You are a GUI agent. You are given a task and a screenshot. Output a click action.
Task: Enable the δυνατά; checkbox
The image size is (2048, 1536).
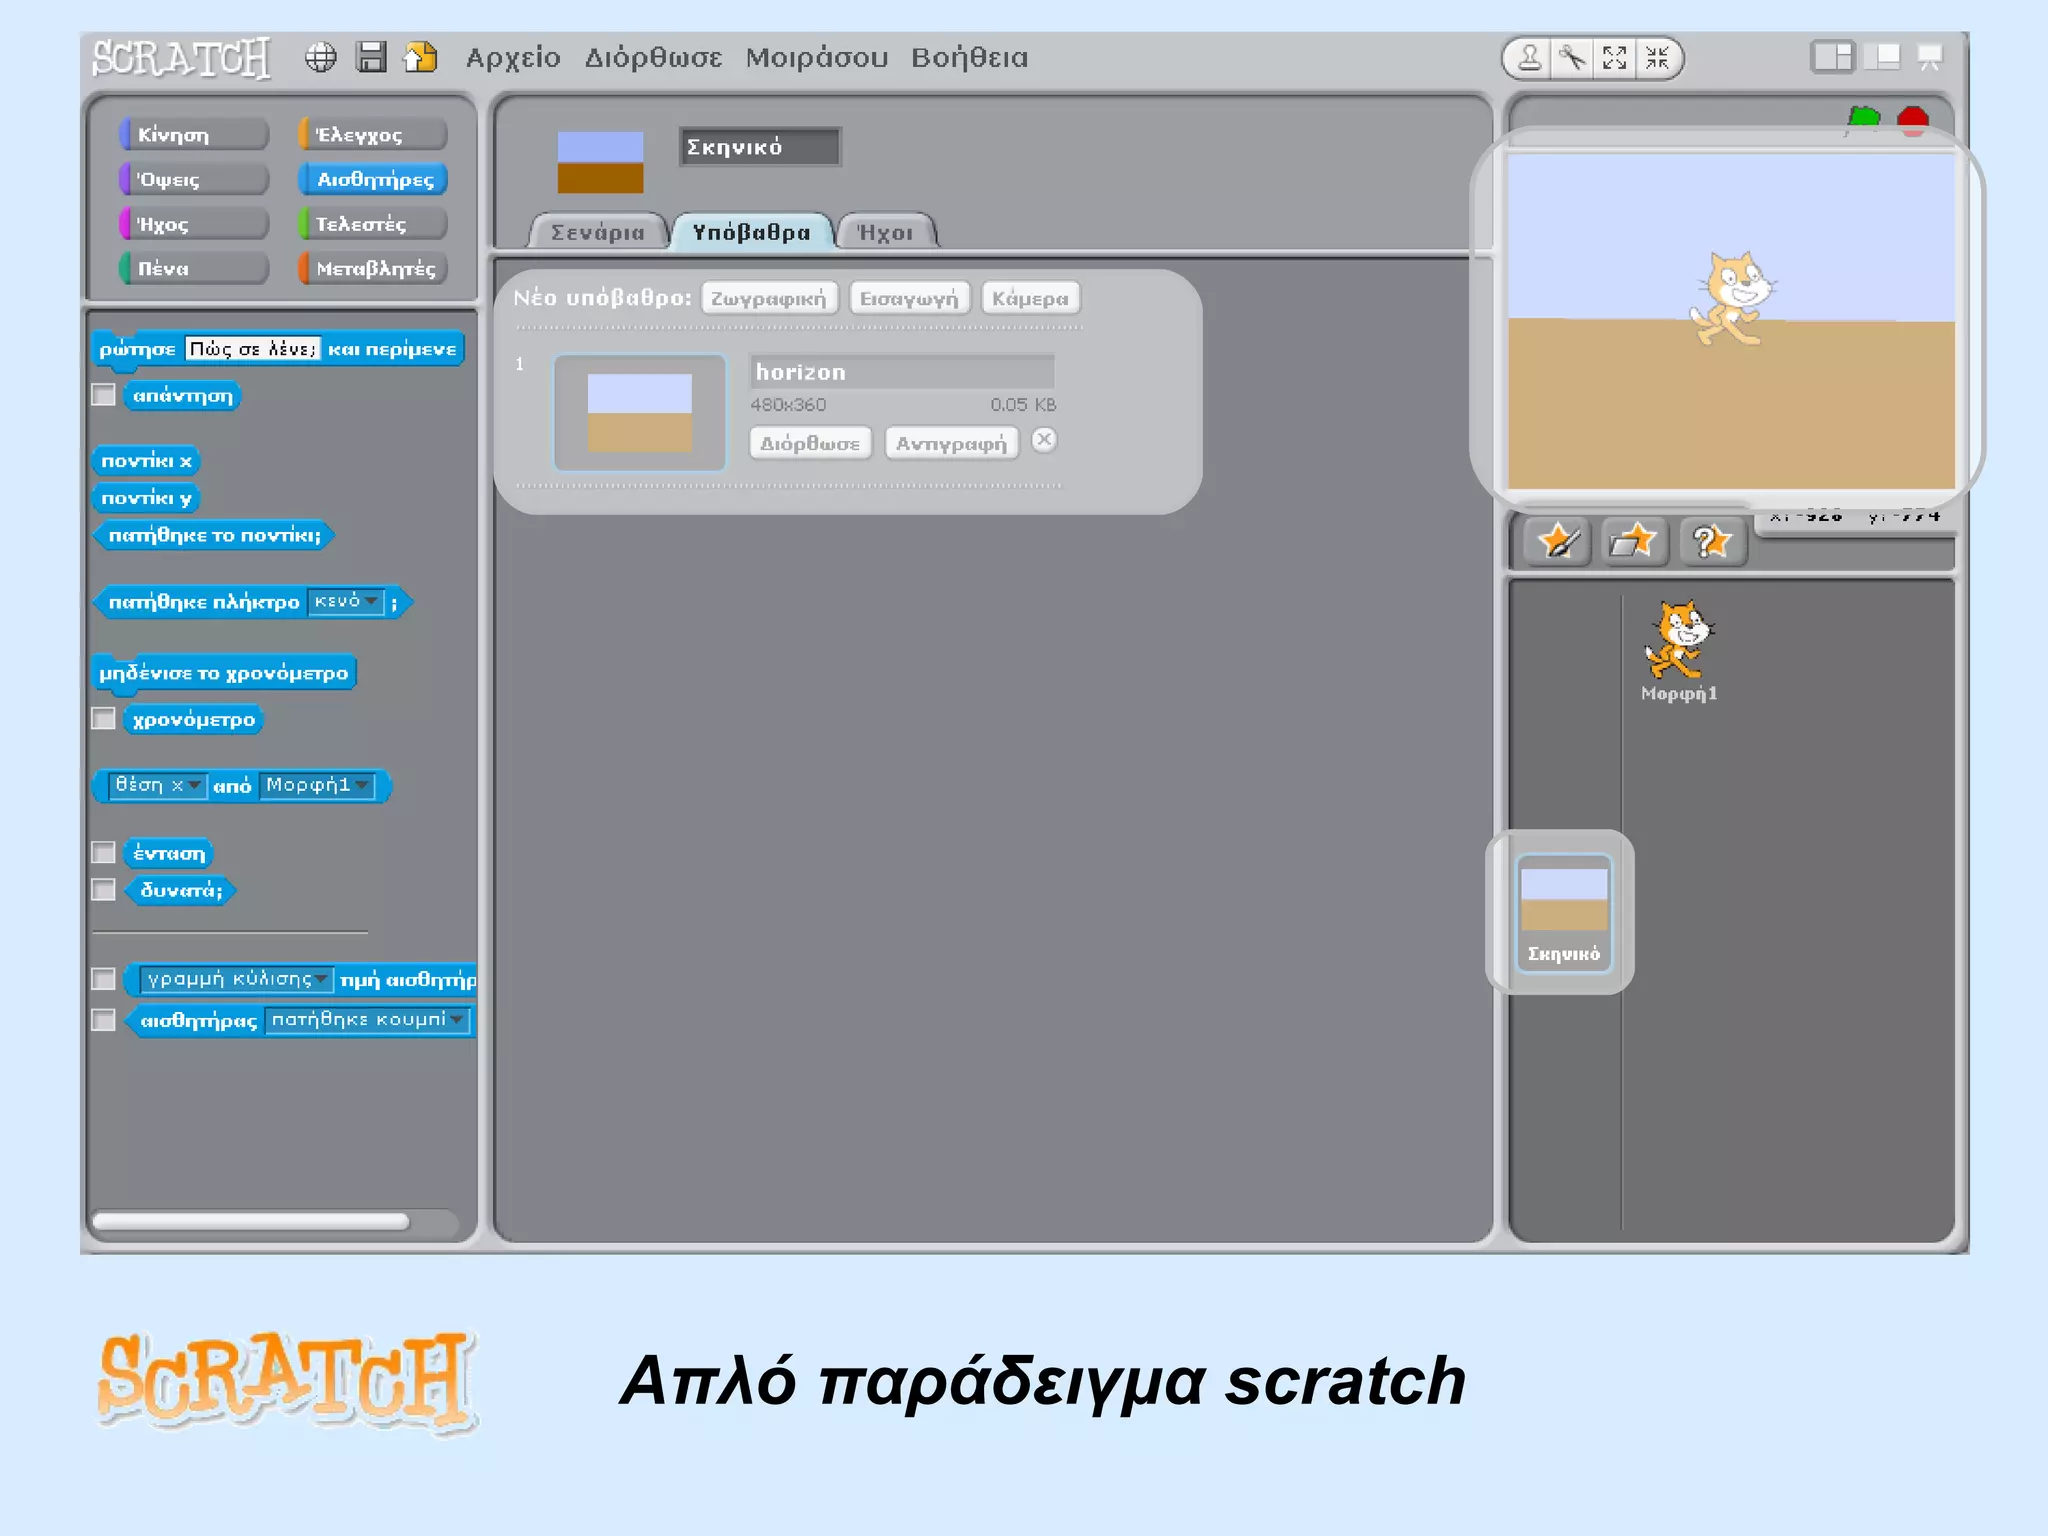coord(104,890)
